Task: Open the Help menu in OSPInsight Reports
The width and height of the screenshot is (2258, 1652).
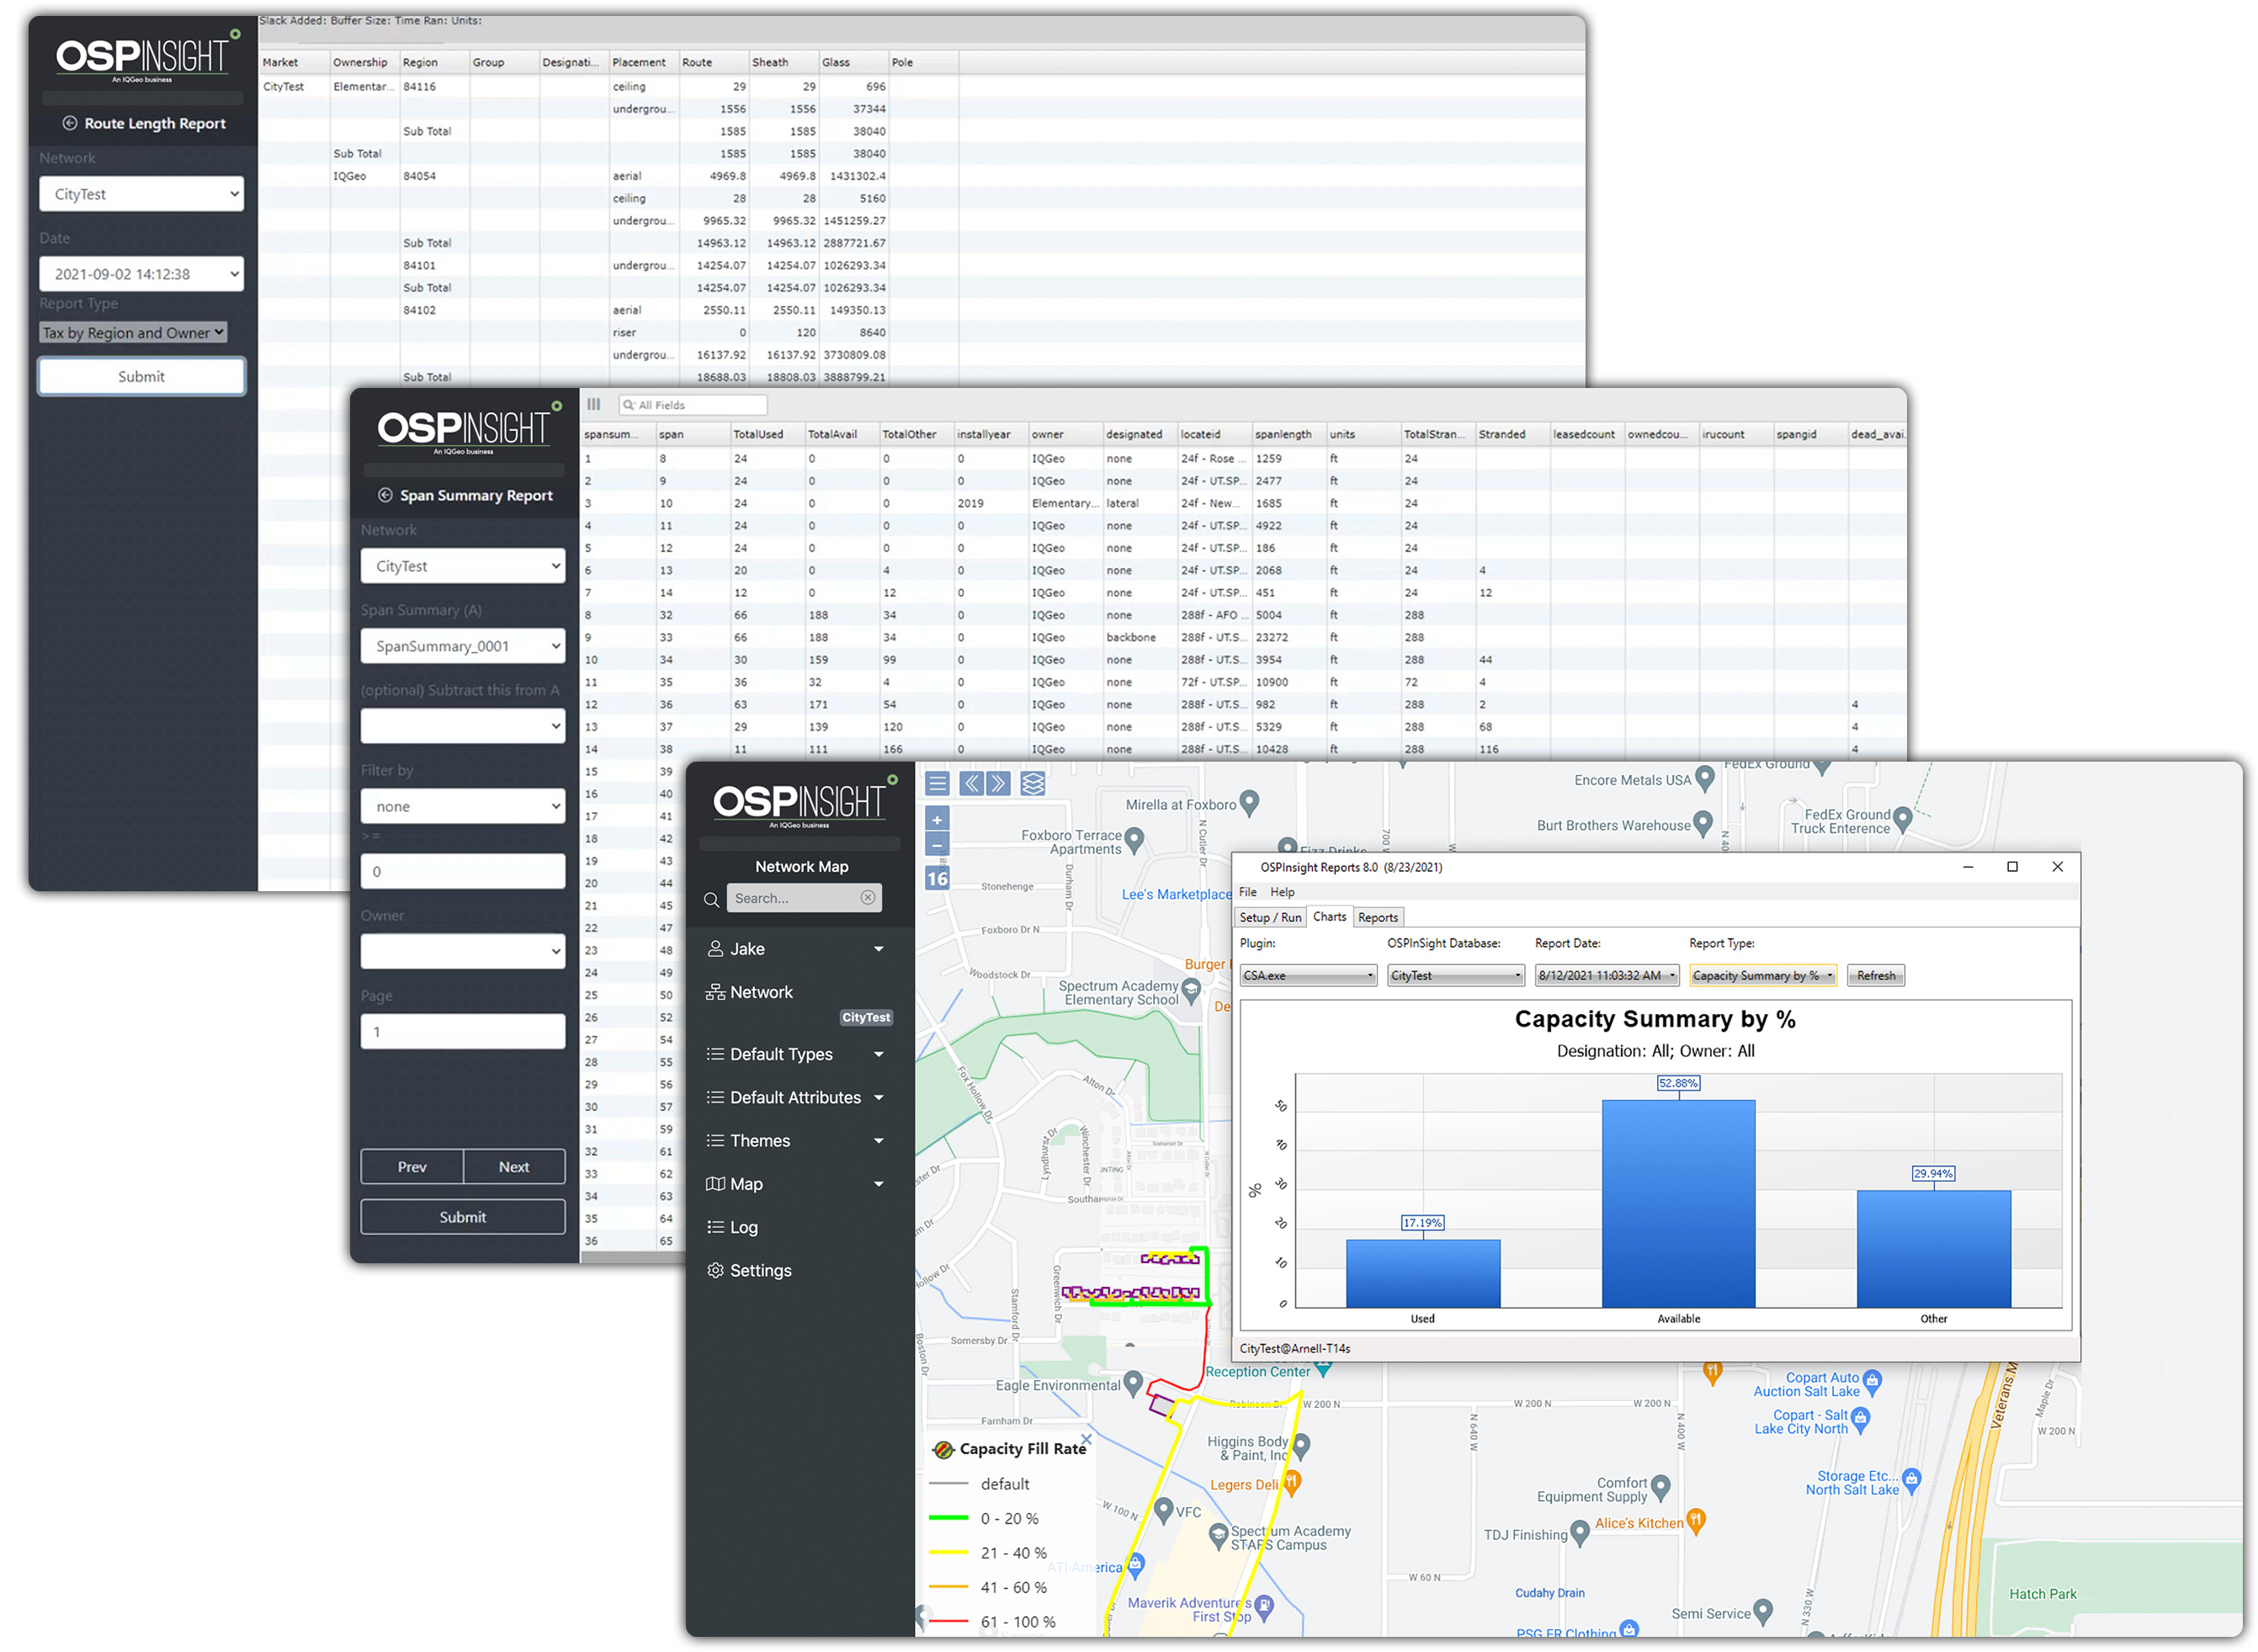Action: [1282, 892]
